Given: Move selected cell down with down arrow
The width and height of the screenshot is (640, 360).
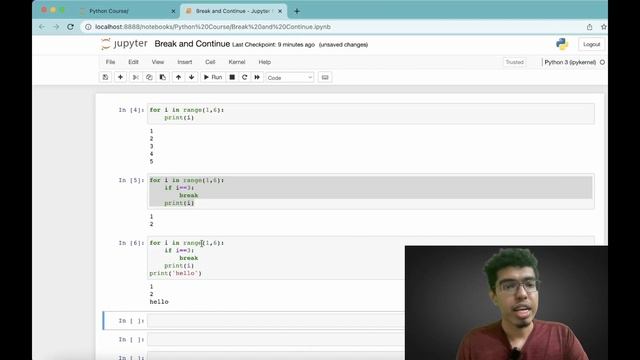Looking at the screenshot, I should 191,77.
